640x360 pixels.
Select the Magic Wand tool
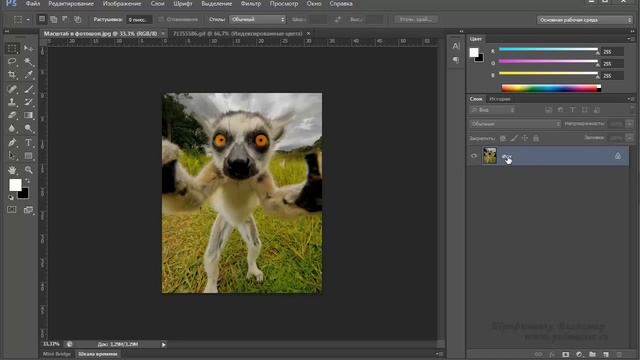tap(28, 61)
